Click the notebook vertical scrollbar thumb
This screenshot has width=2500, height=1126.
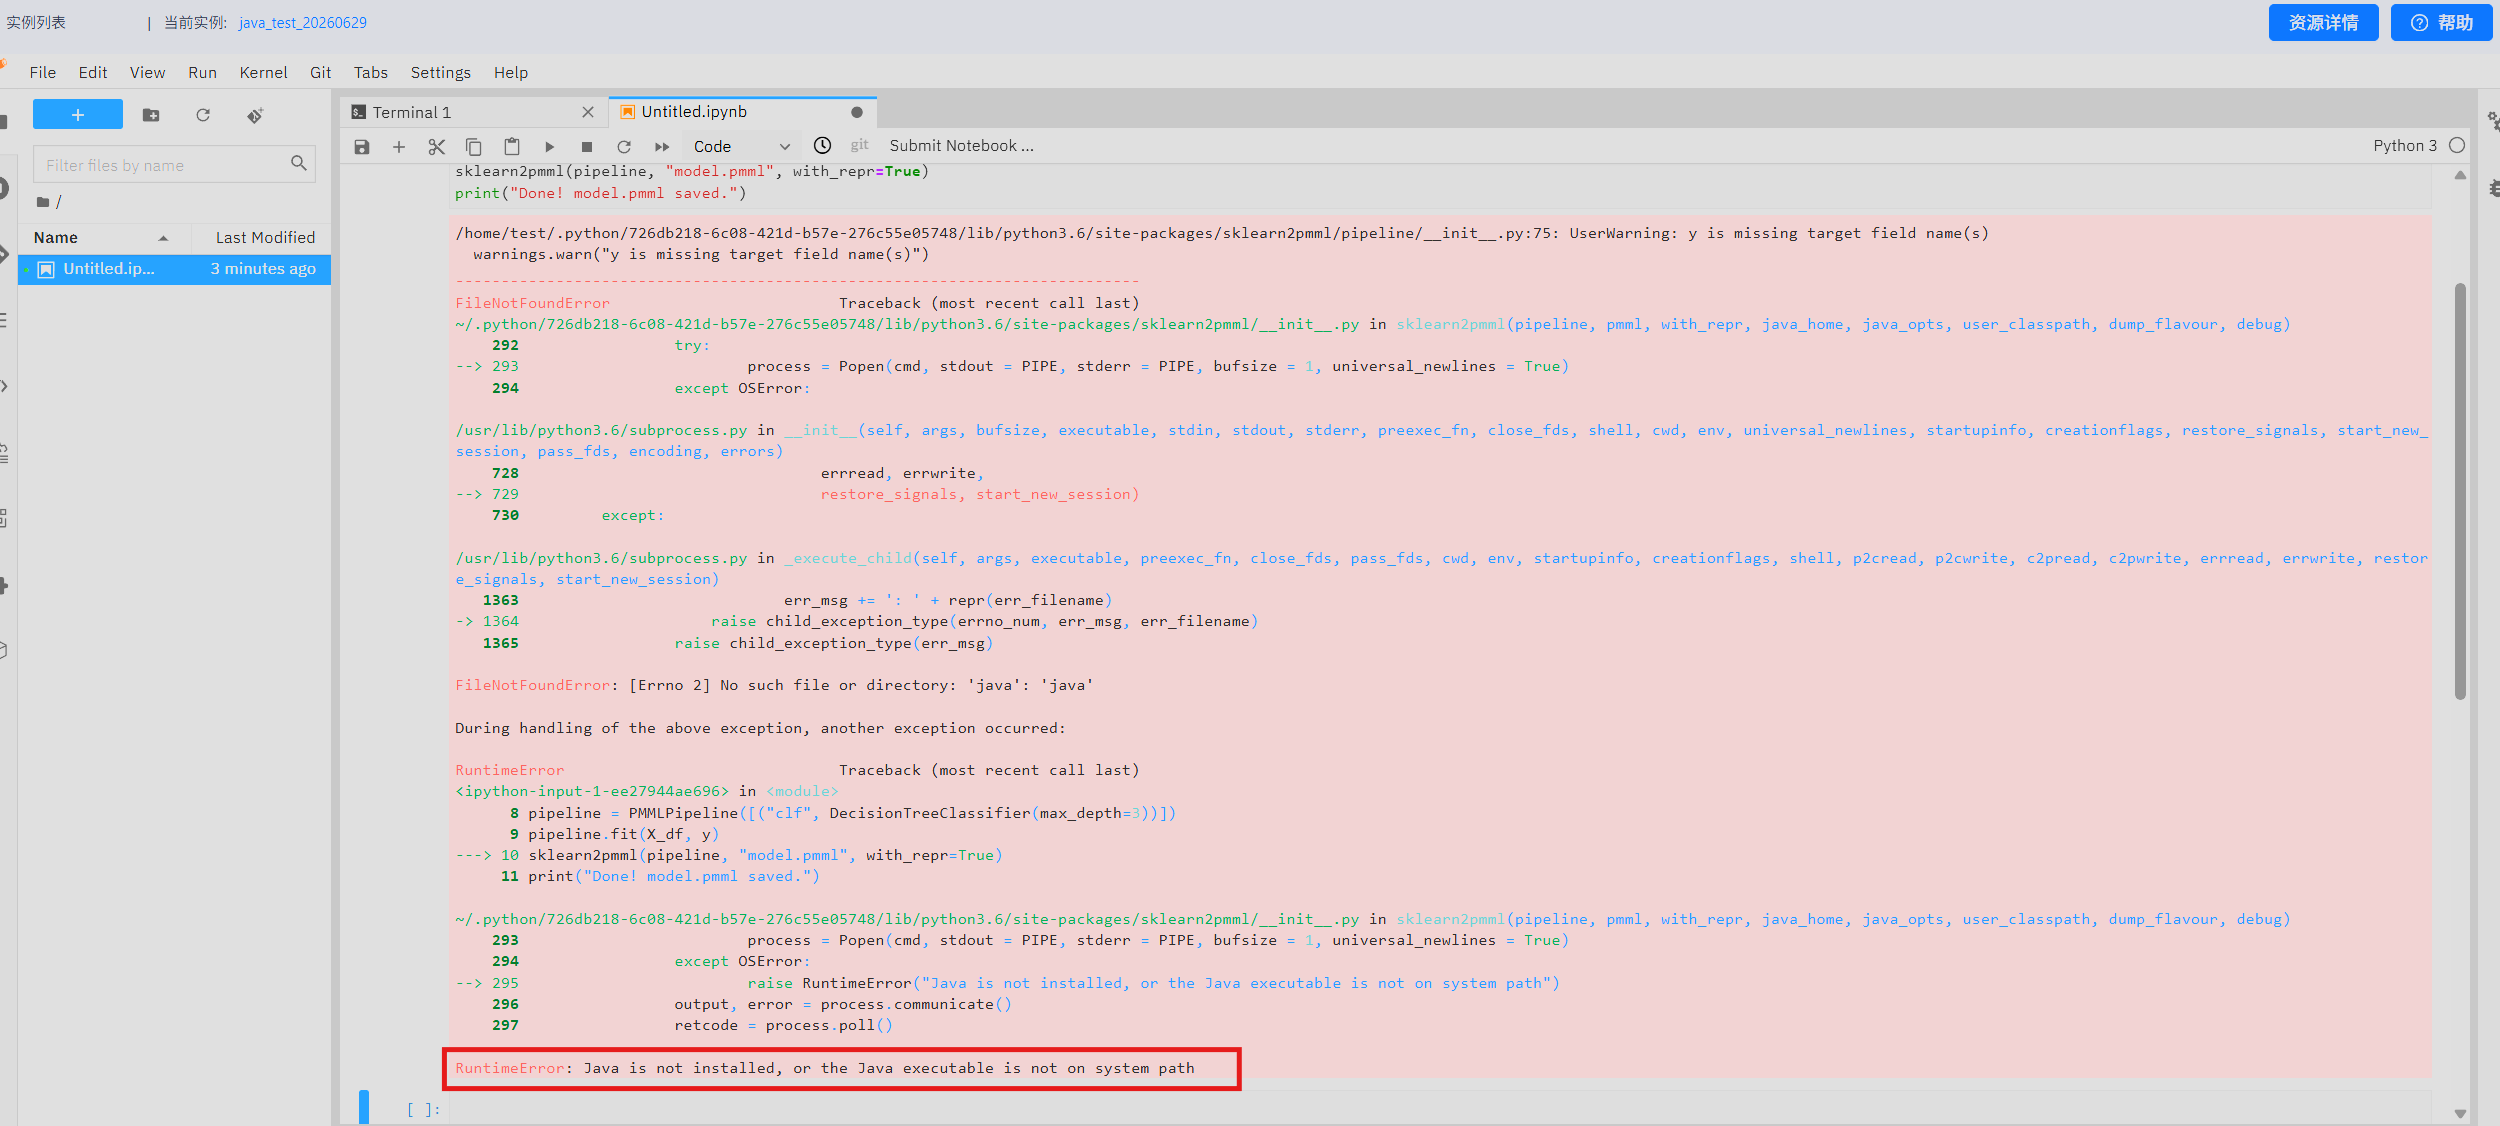2460,492
